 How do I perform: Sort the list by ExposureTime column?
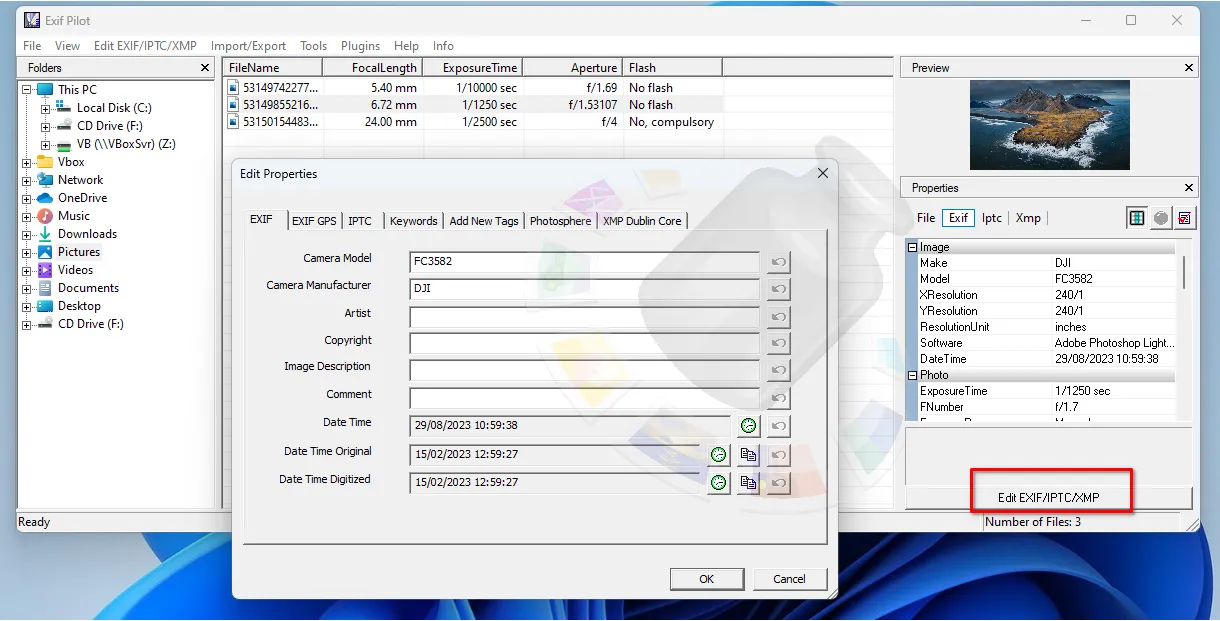[x=472, y=68]
